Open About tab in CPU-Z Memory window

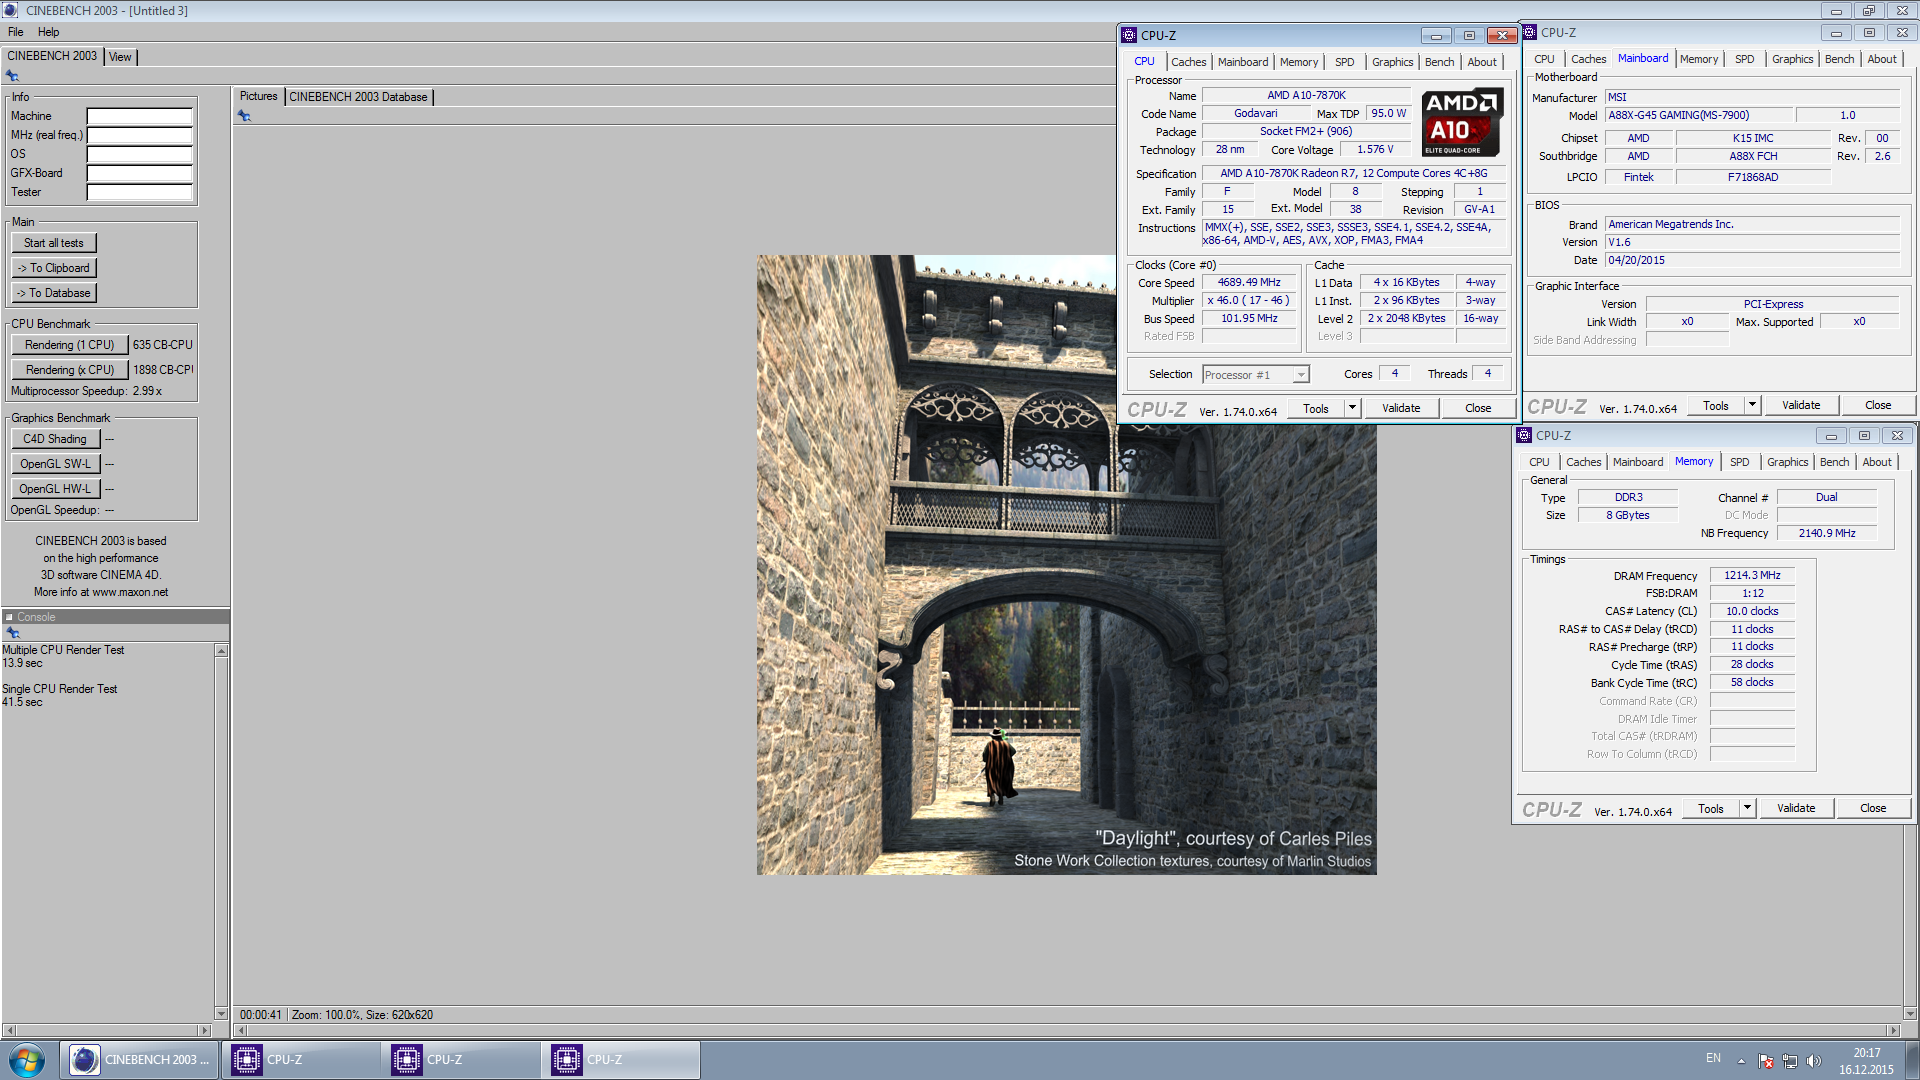(1876, 462)
